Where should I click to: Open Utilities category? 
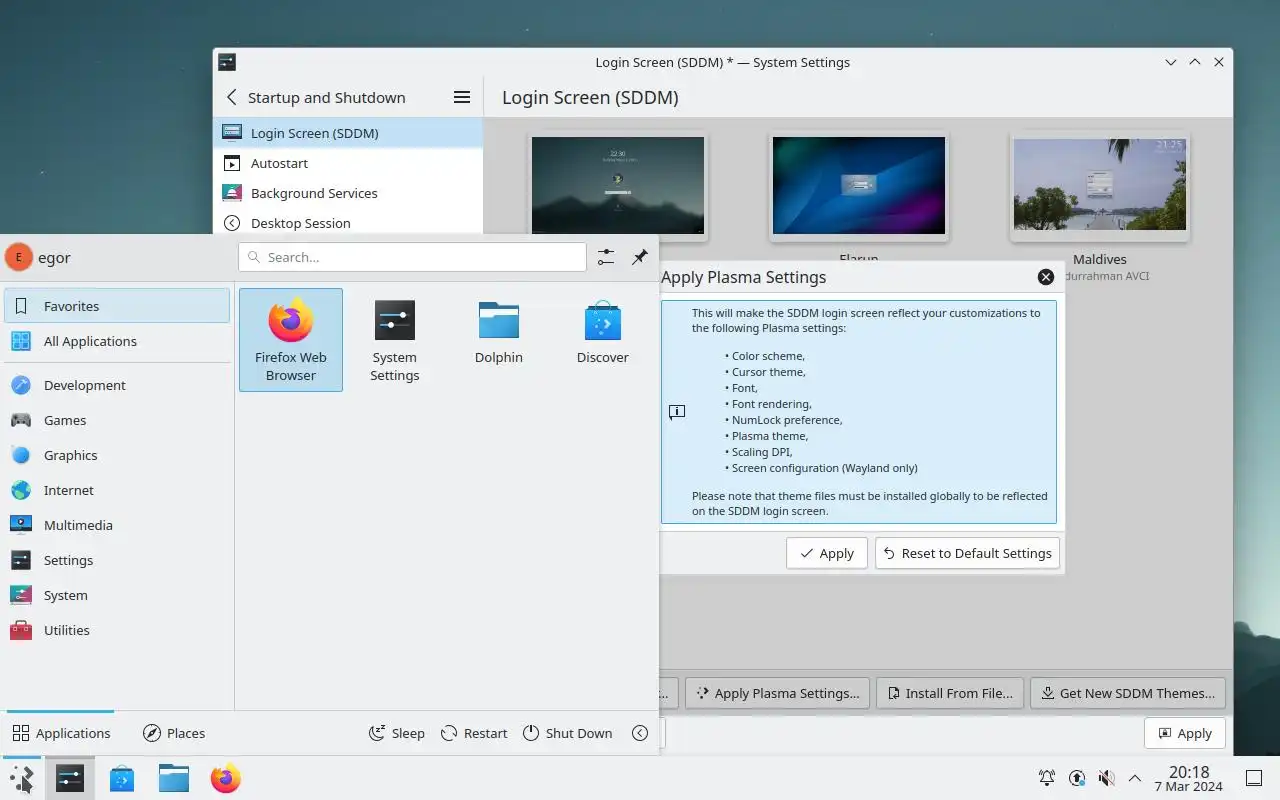(117, 630)
